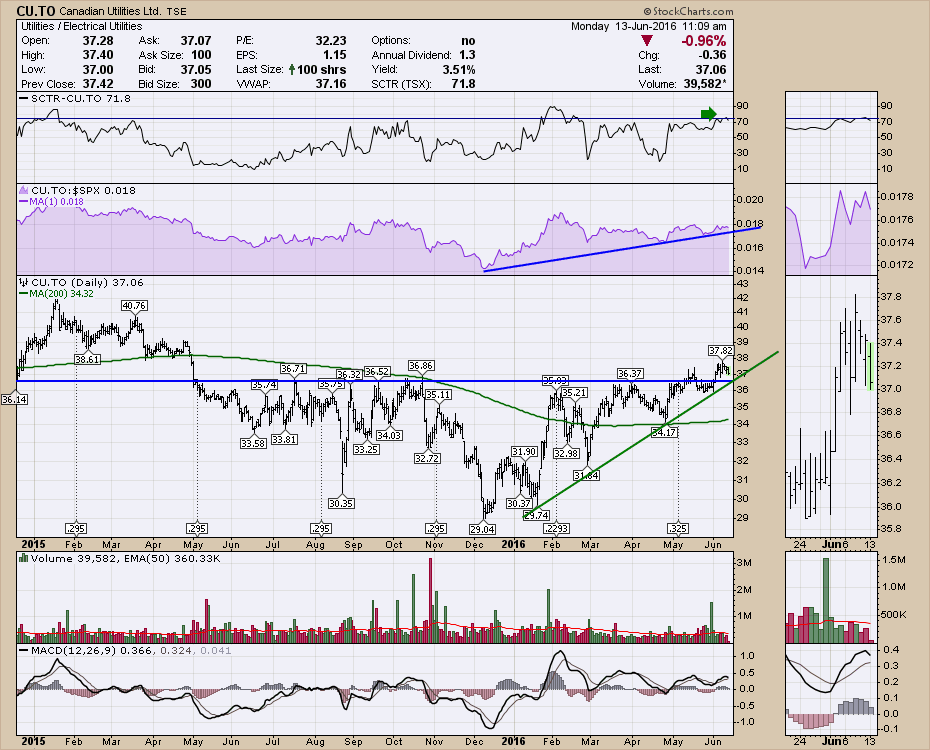Click the purple area icon beside CU.TO:$SPX legend
The width and height of the screenshot is (930, 750).
pos(23,190)
